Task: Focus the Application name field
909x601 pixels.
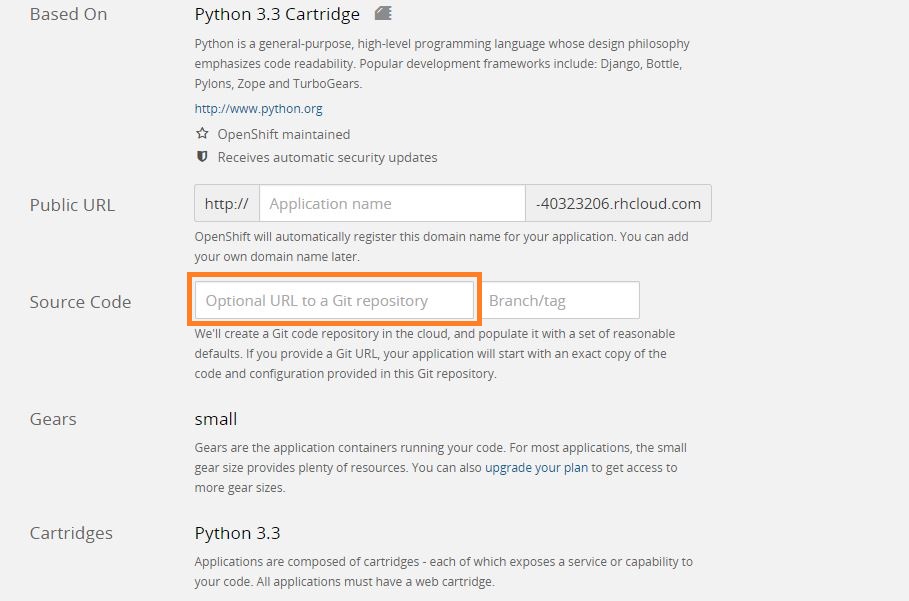Action: pyautogui.click(x=392, y=203)
